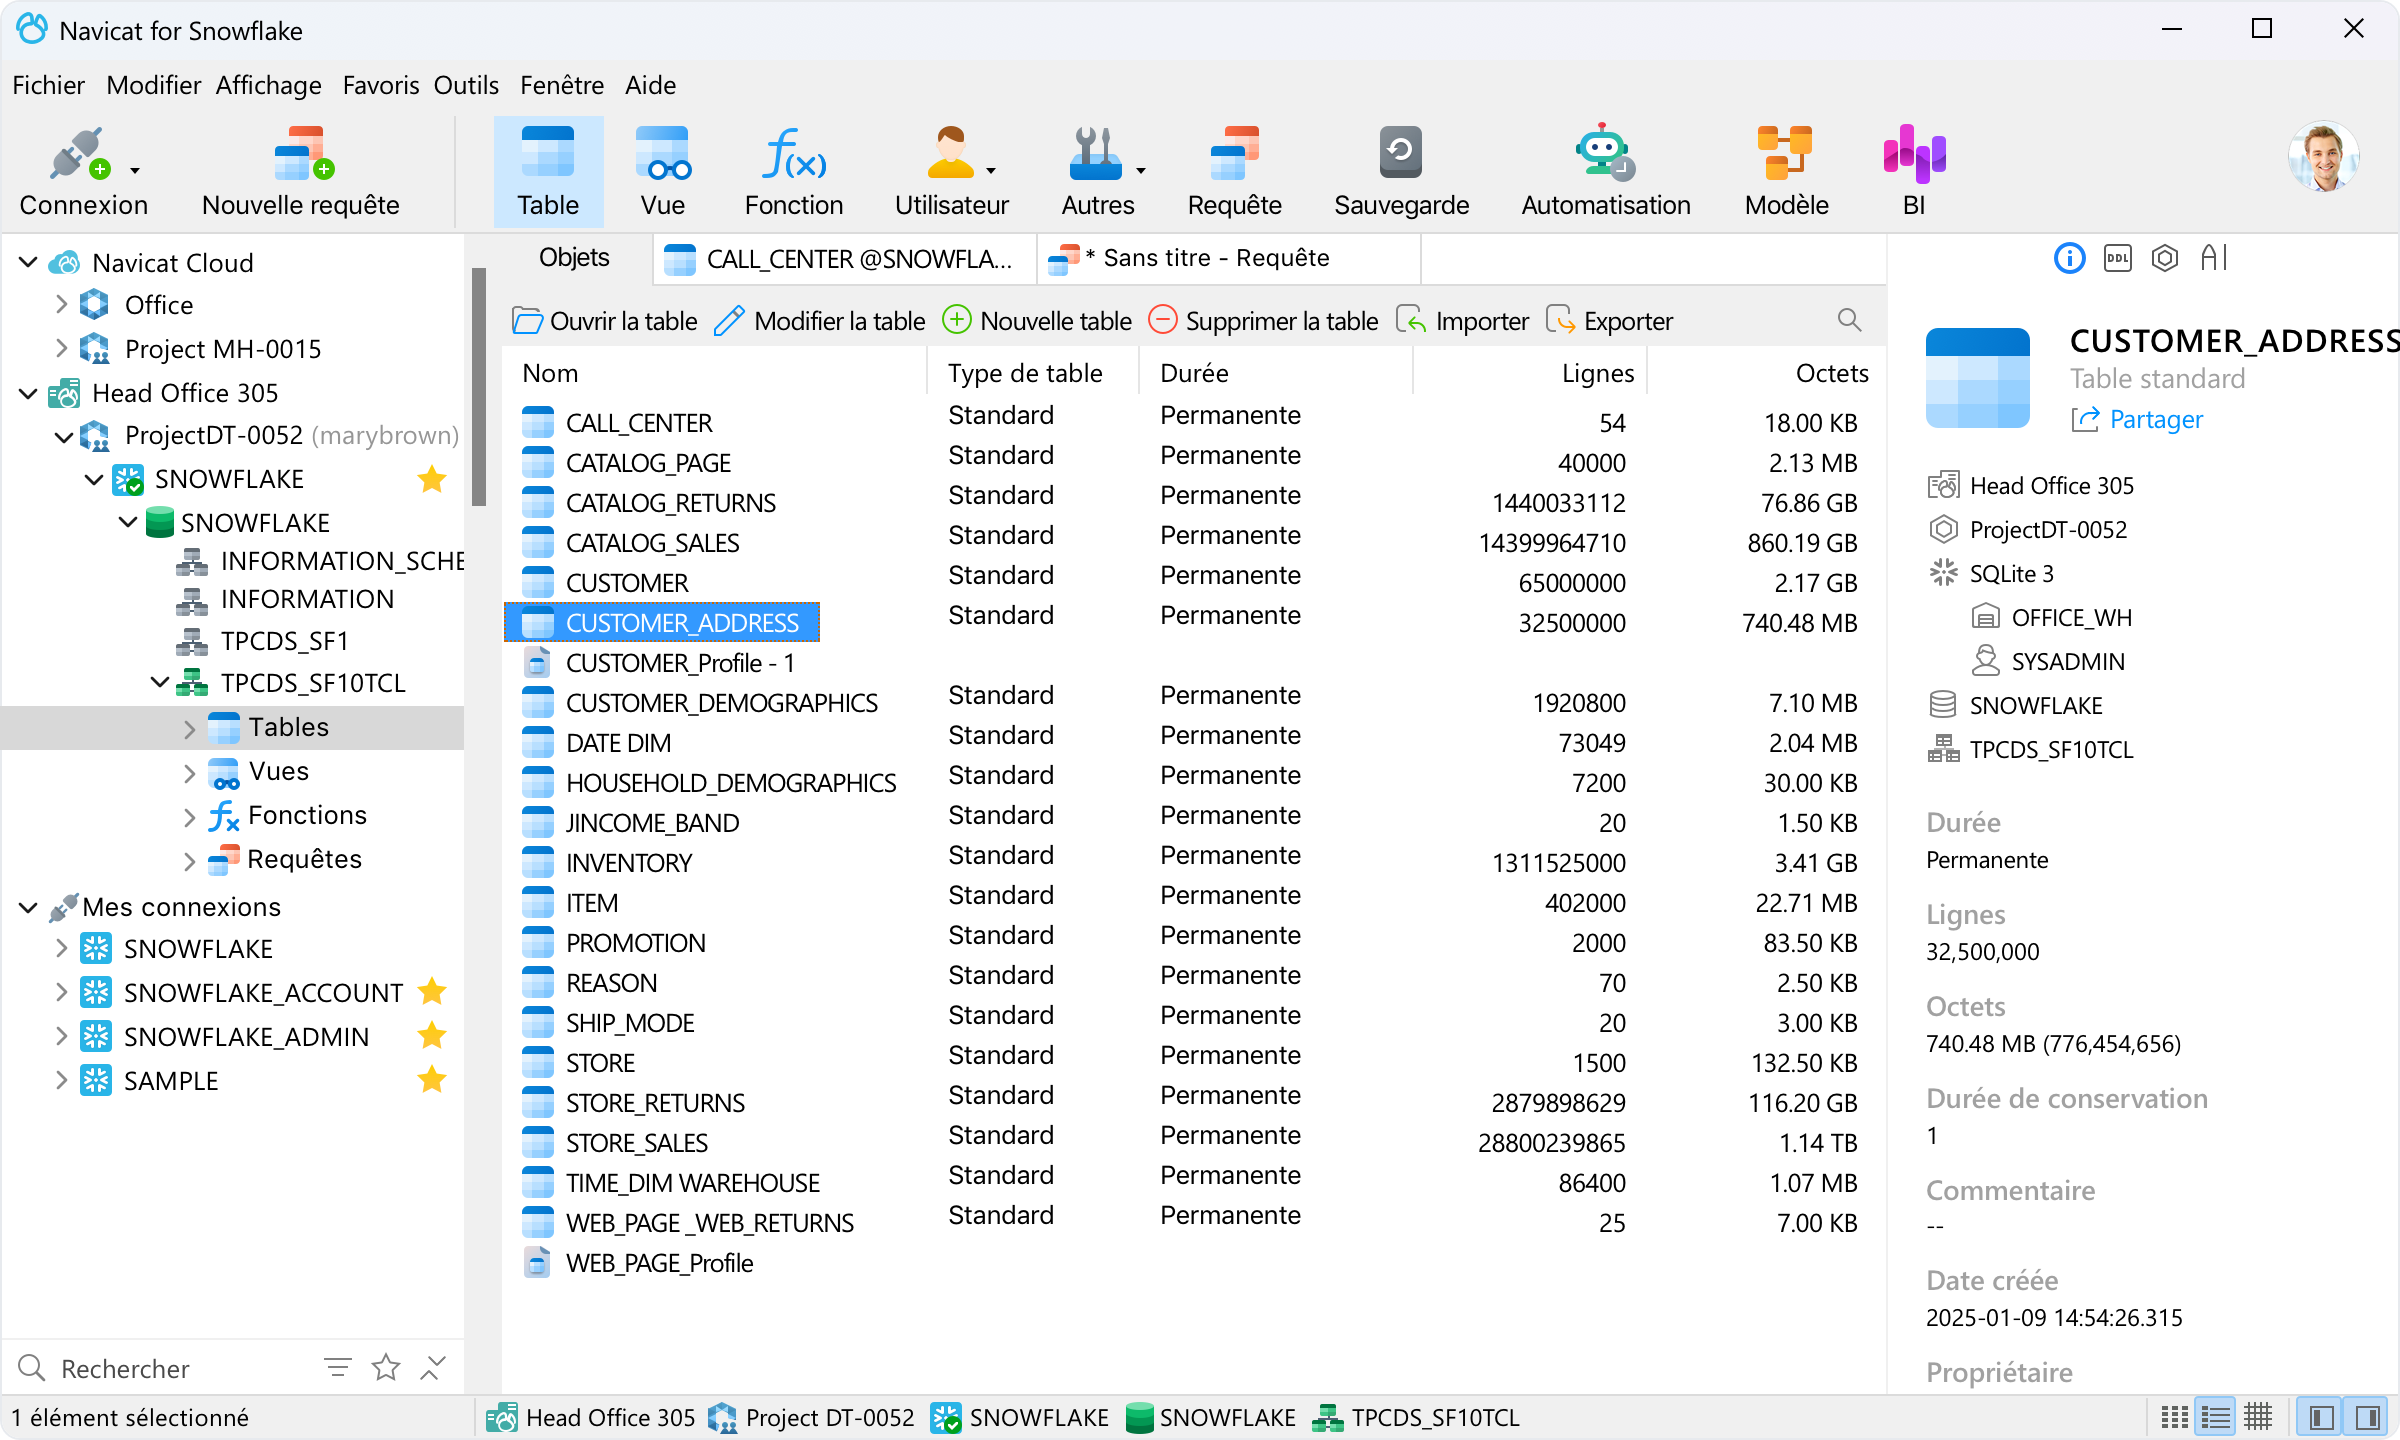Toggle favorite star on SAMPLE connection
This screenshot has height=1440, width=2400.
coord(432,1080)
